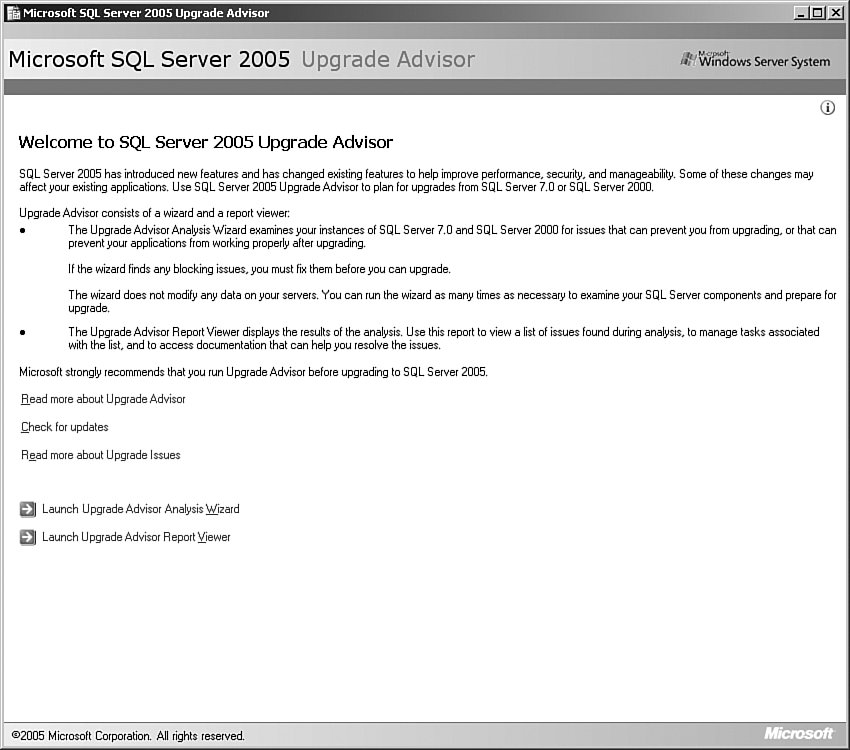
Task: Click the first bullet about Analysis Wizard
Action: pyautogui.click(x=450, y=236)
